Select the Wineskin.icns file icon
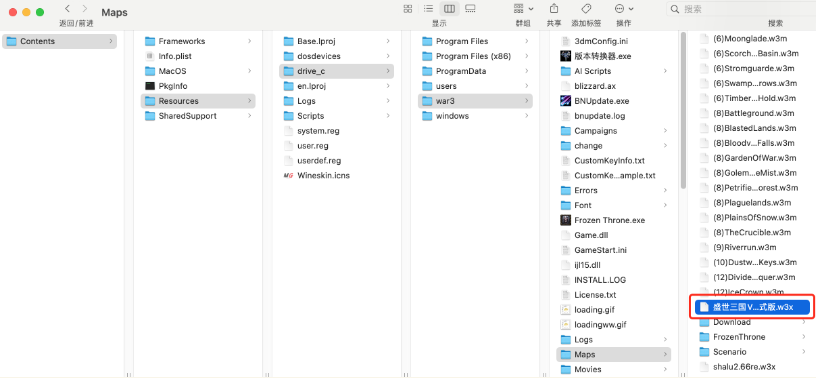This screenshot has height=378, width=816. tap(288, 175)
